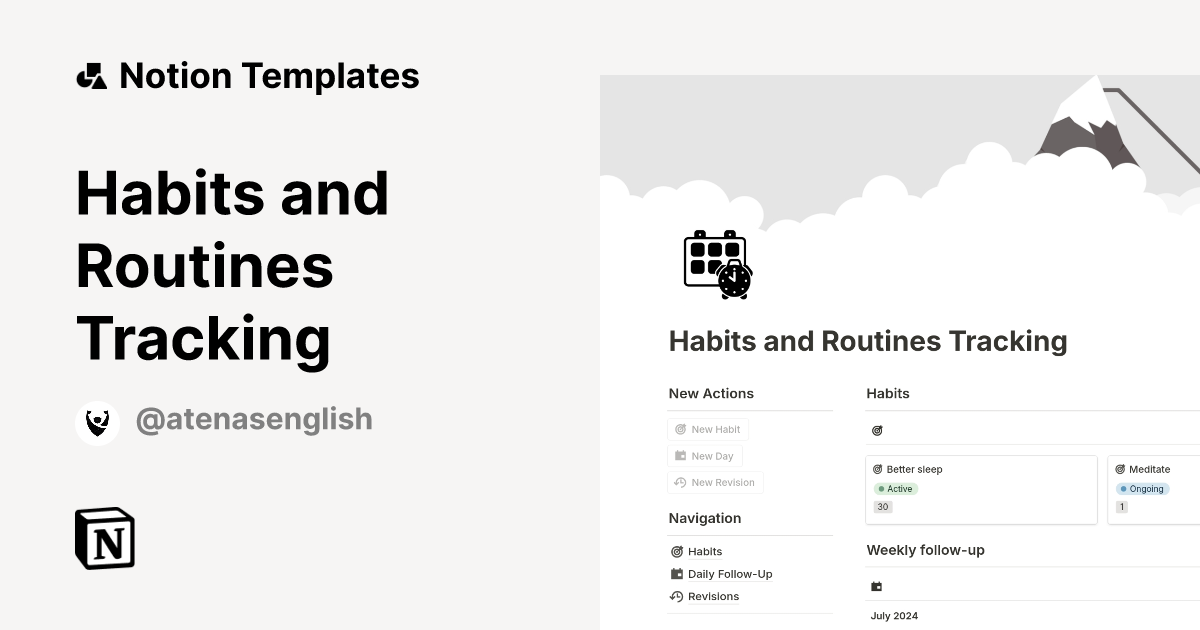Image resolution: width=1200 pixels, height=630 pixels.
Task: Open the Better sleep habit card
Action: pyautogui.click(x=981, y=489)
